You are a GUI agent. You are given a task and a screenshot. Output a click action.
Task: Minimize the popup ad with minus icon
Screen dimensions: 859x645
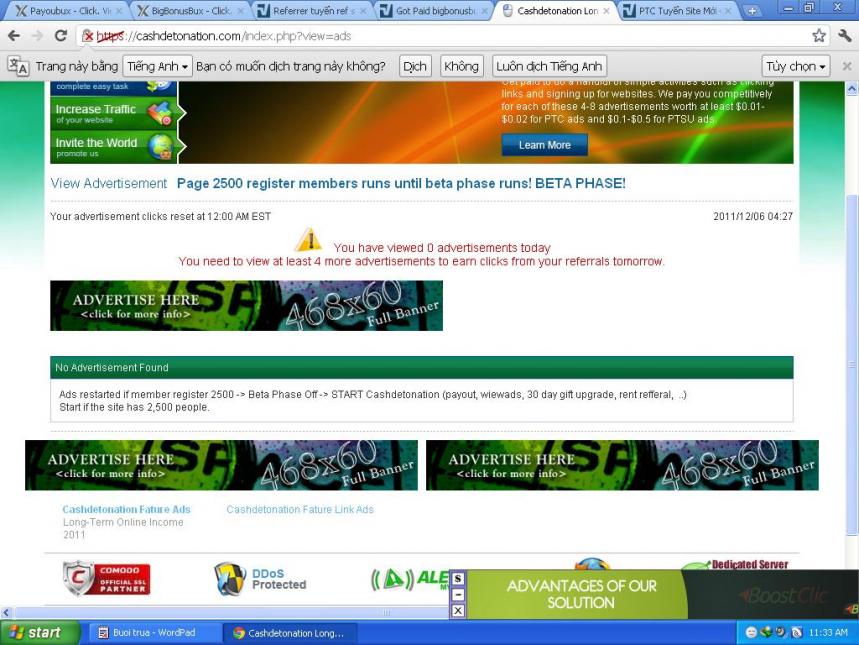tap(458, 595)
